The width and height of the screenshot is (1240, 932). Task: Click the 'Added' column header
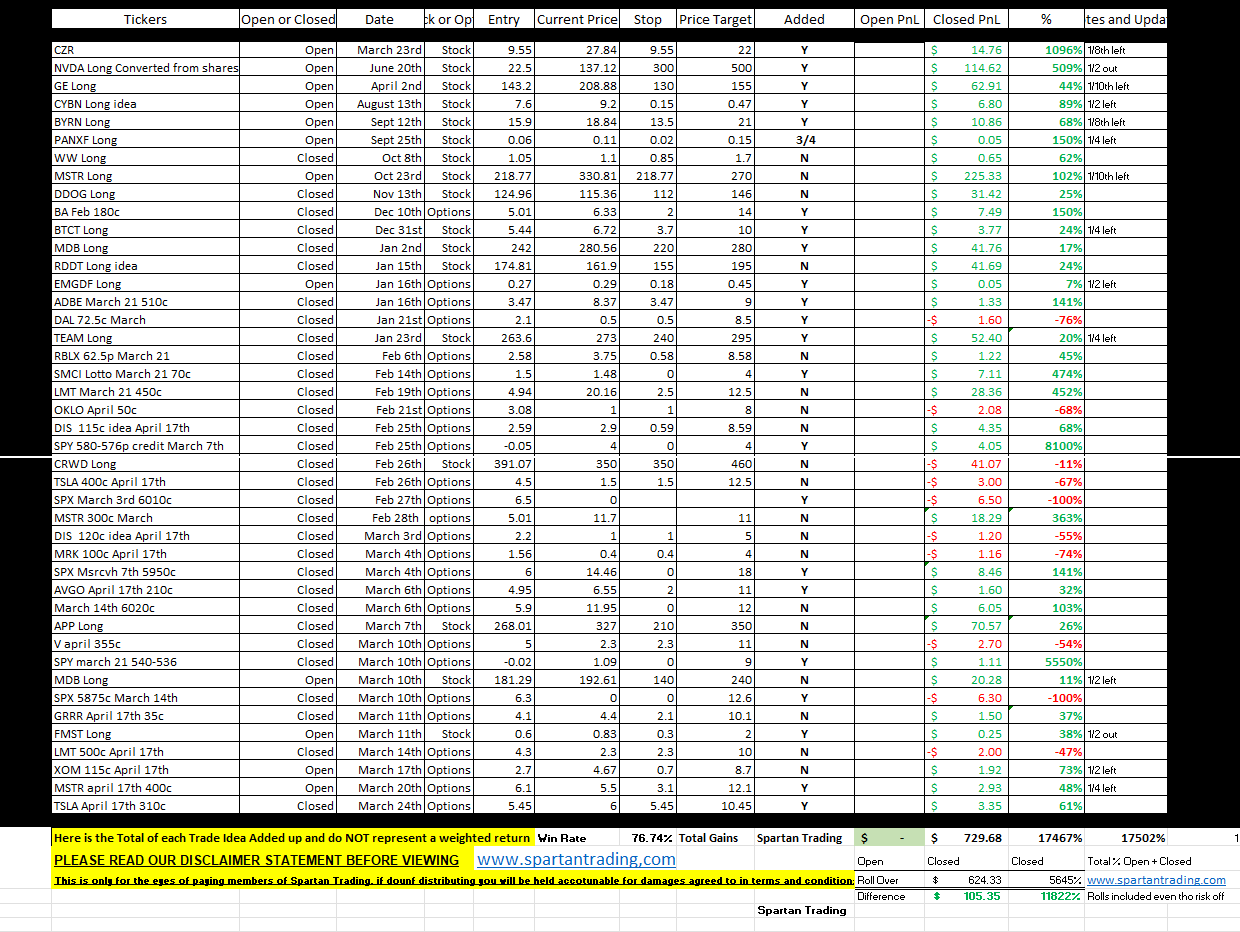point(805,19)
